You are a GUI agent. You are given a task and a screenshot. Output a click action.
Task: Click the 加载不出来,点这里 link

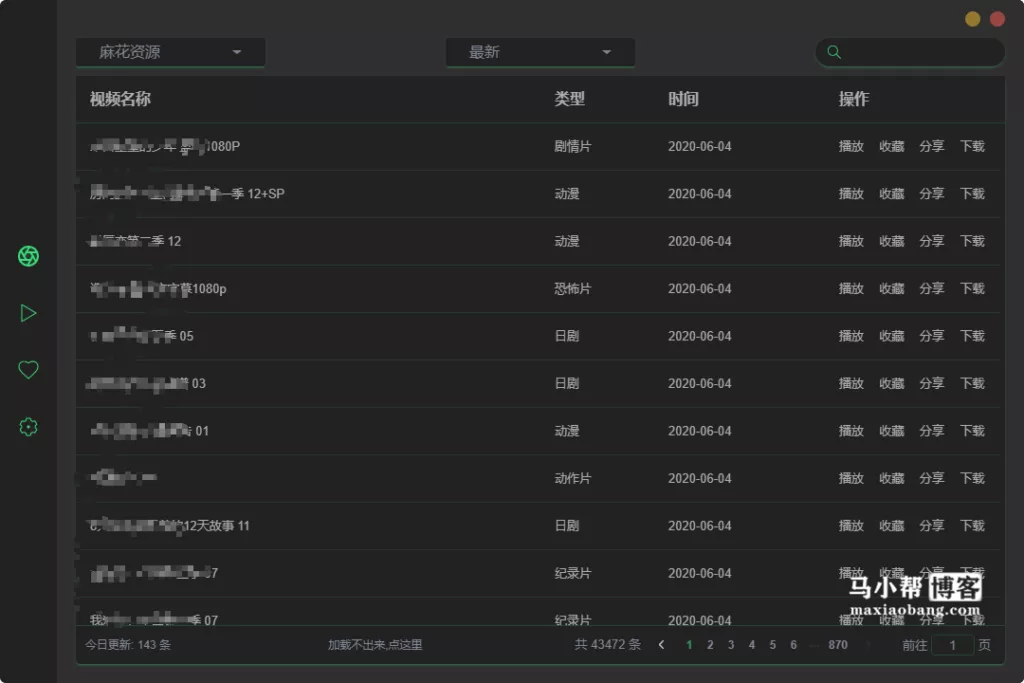(x=375, y=645)
